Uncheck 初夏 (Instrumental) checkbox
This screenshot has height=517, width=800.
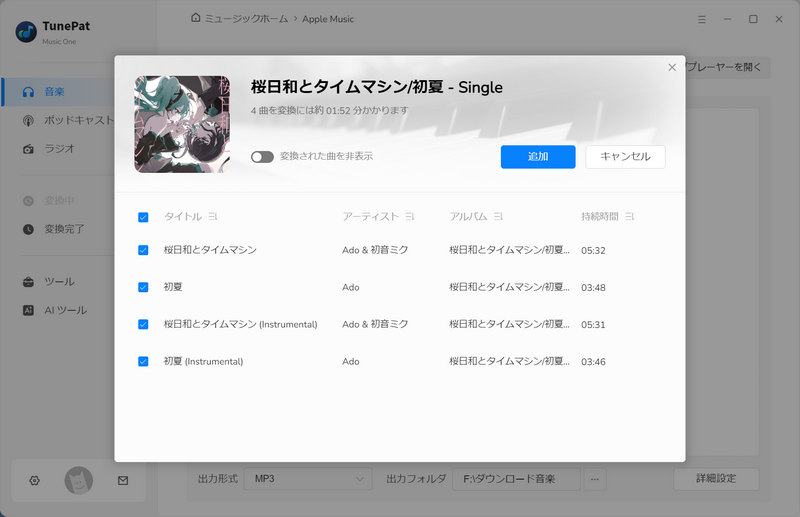[143, 361]
